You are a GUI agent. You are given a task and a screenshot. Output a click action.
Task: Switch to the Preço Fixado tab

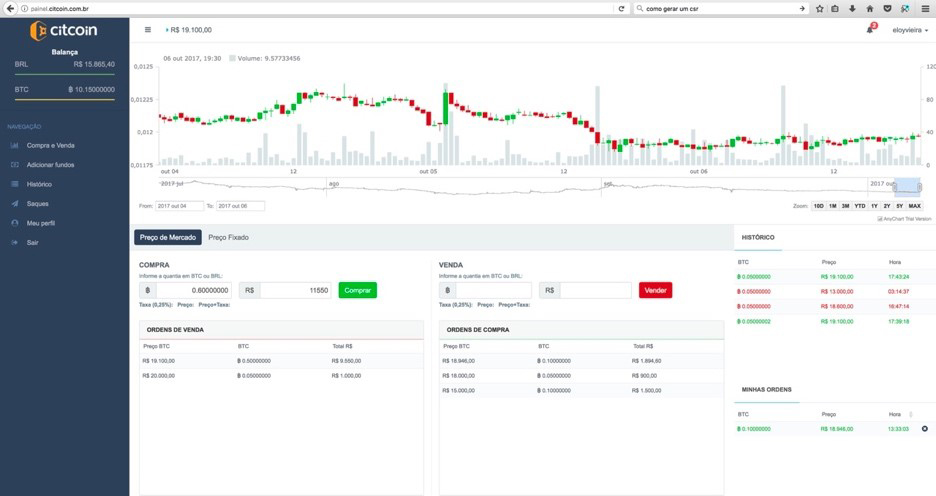229,237
